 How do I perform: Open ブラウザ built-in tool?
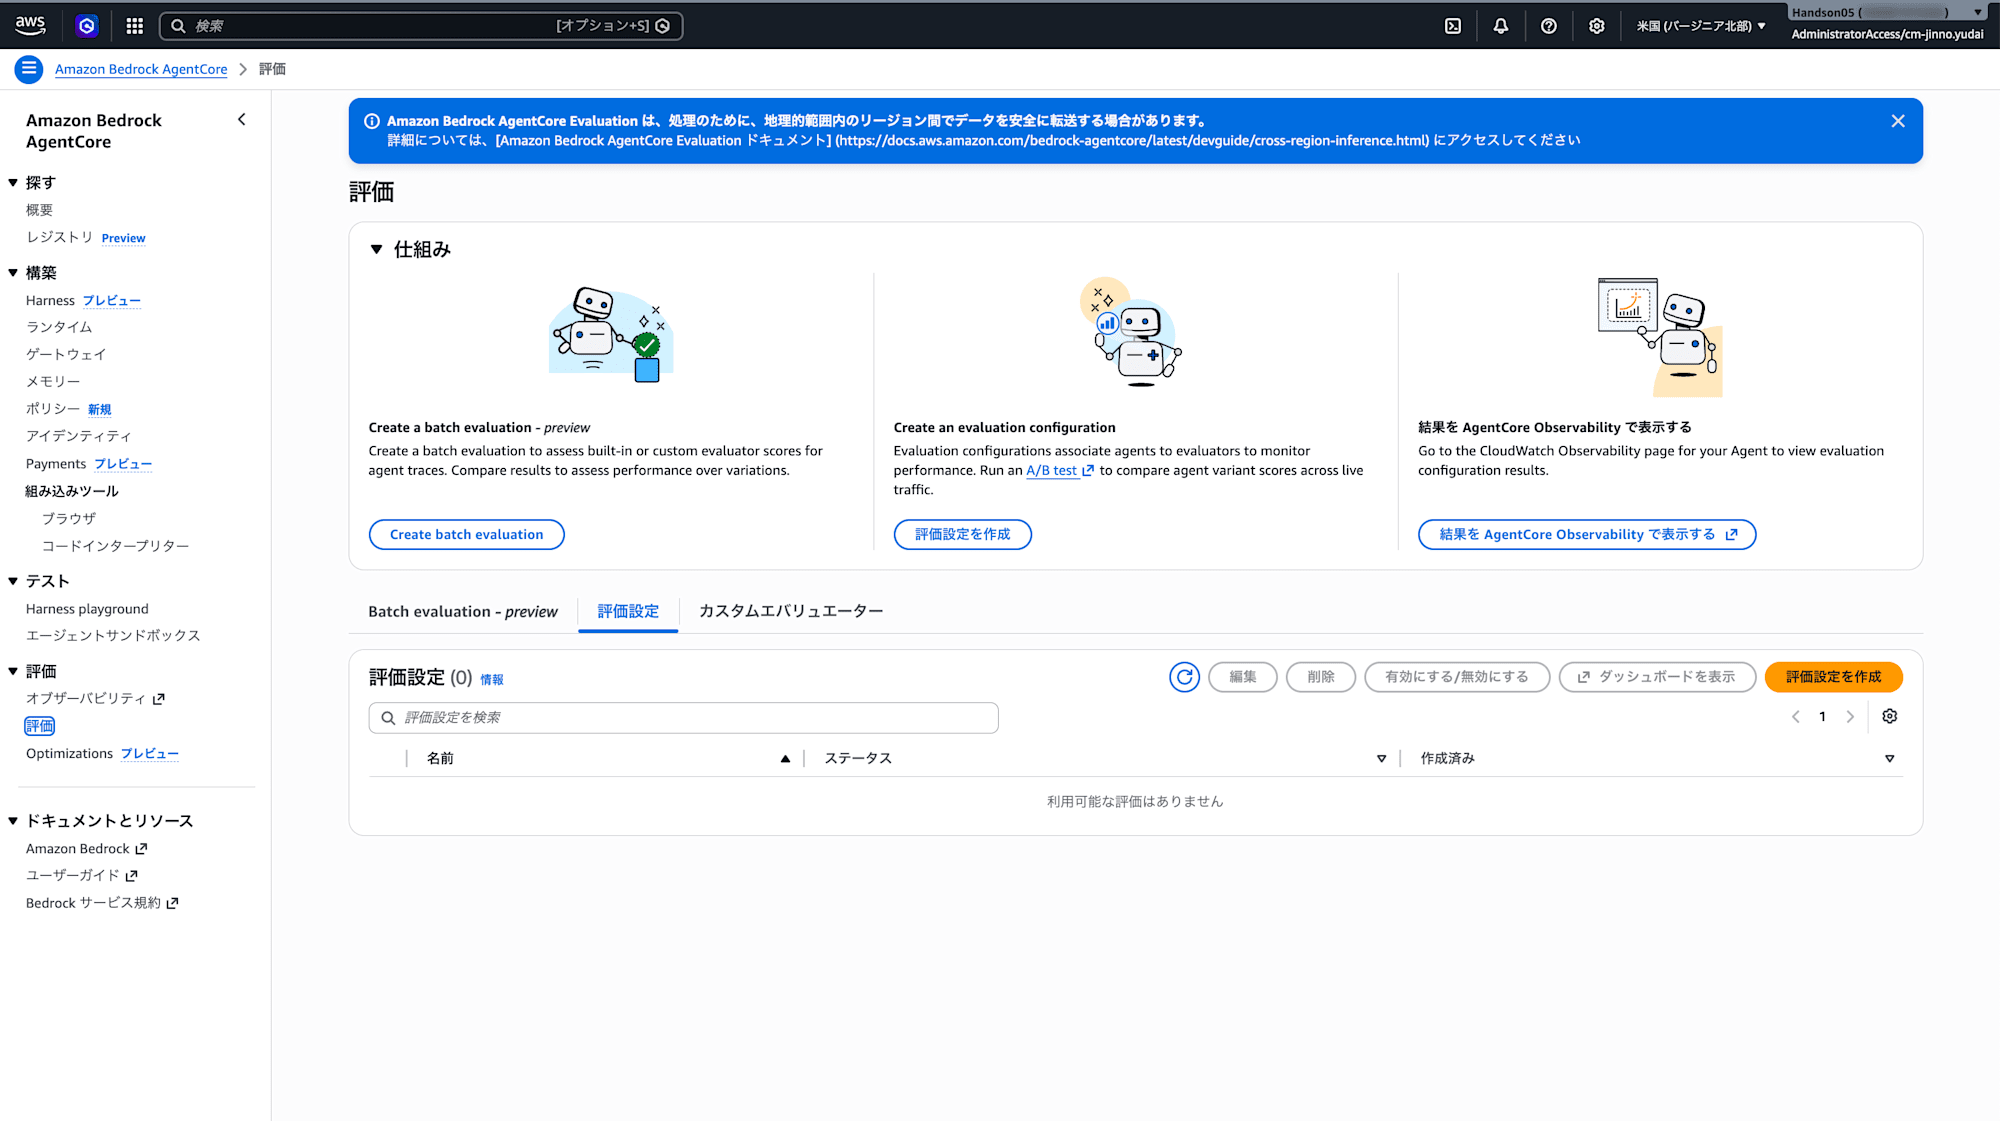69,519
